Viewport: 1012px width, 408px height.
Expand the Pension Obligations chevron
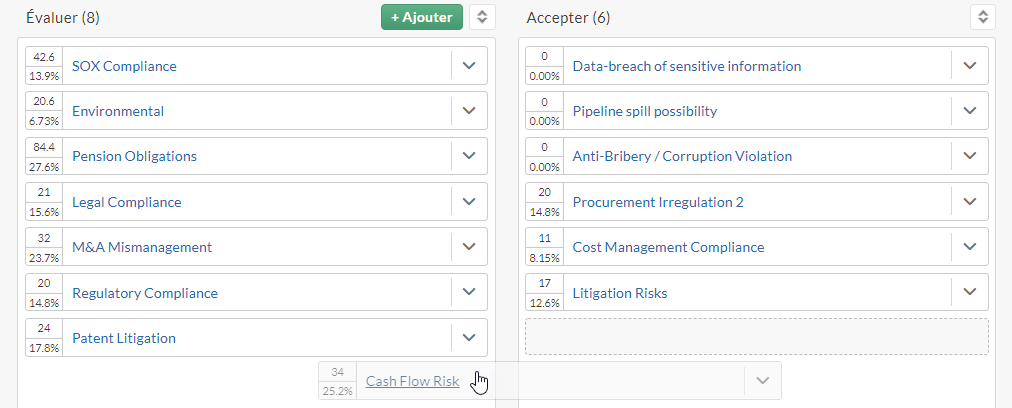click(469, 156)
